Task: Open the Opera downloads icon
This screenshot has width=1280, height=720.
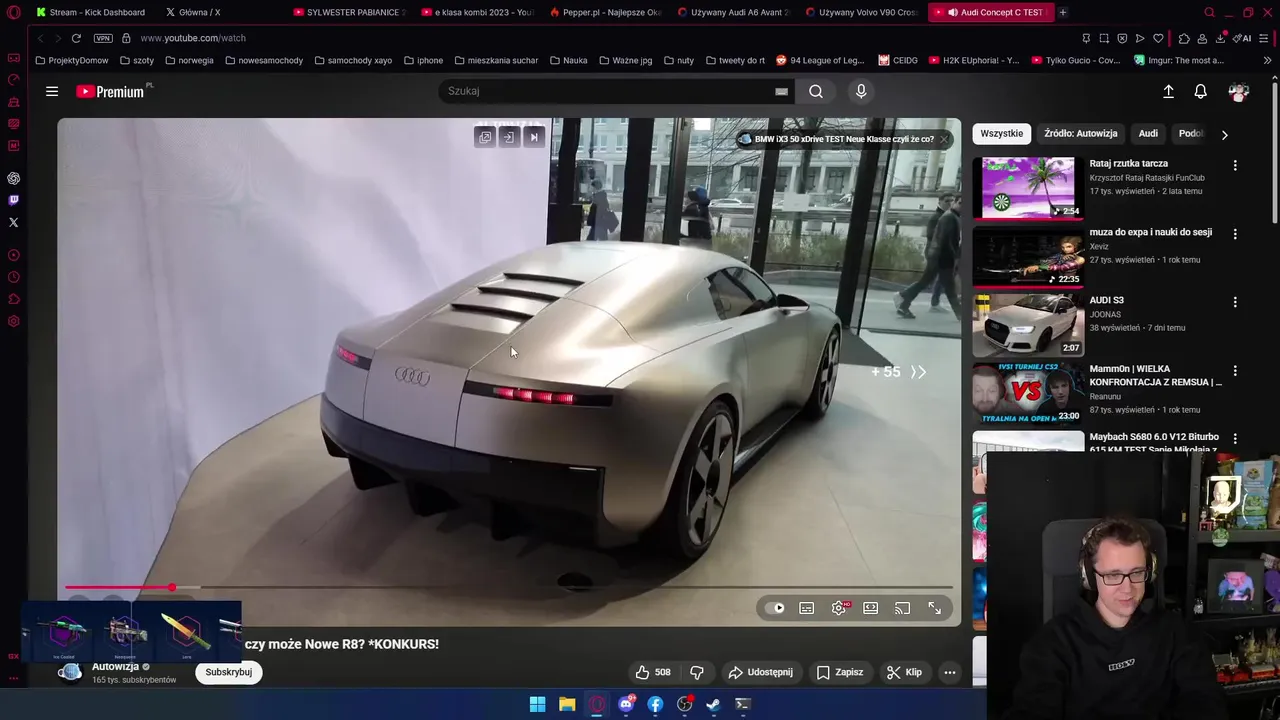Action: (x=1221, y=38)
